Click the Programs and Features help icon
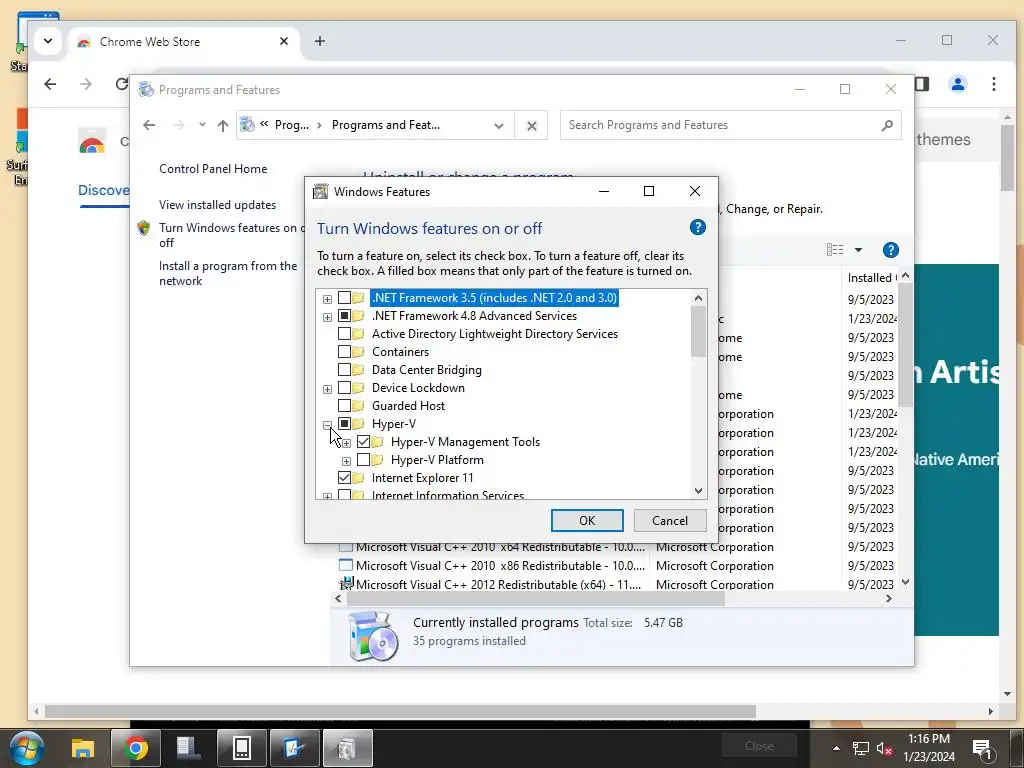This screenshot has width=1024, height=768. (x=890, y=250)
